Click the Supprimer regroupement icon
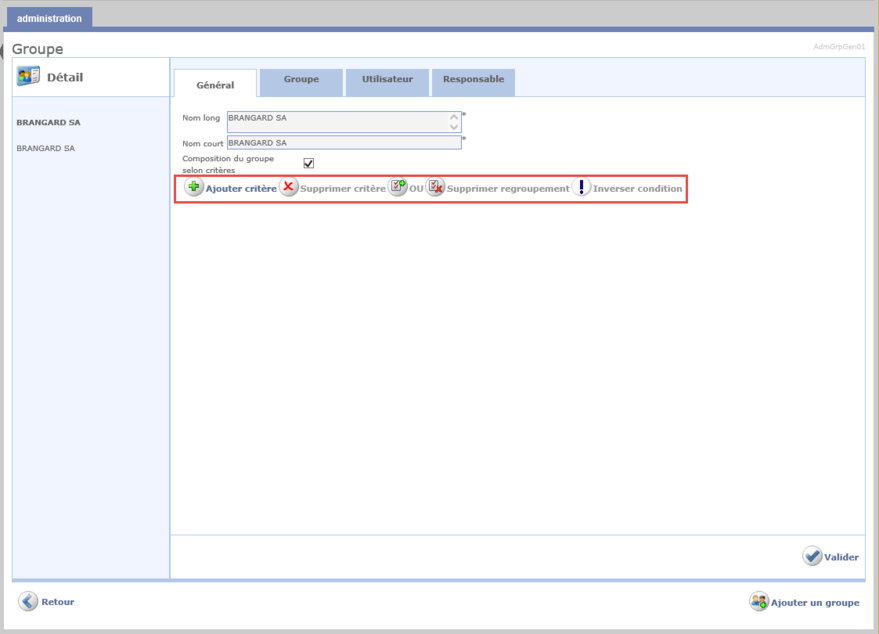879x634 pixels. pos(435,188)
